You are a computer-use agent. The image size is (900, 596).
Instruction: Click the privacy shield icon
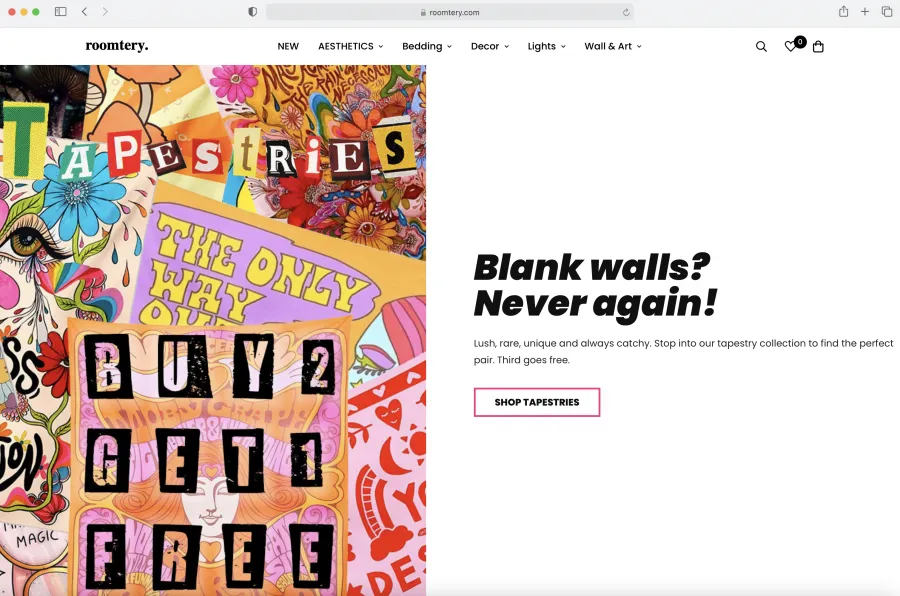point(252,12)
